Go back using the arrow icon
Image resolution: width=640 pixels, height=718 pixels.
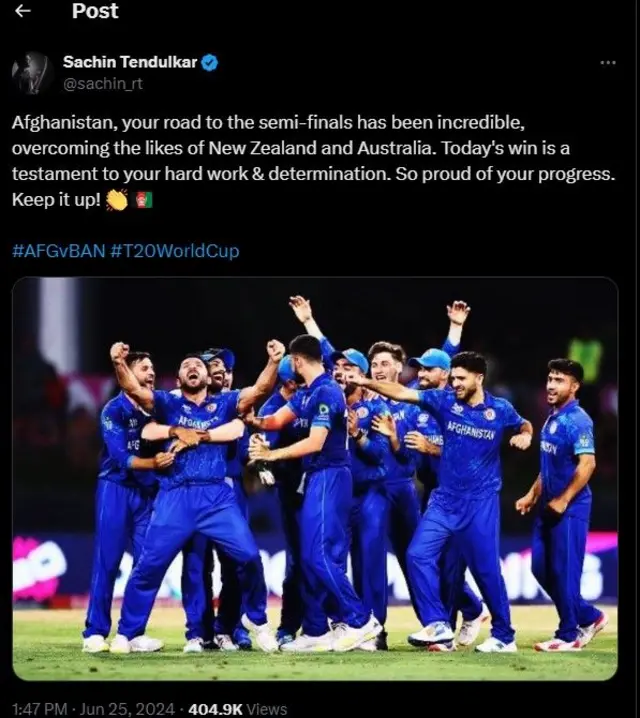(24, 12)
